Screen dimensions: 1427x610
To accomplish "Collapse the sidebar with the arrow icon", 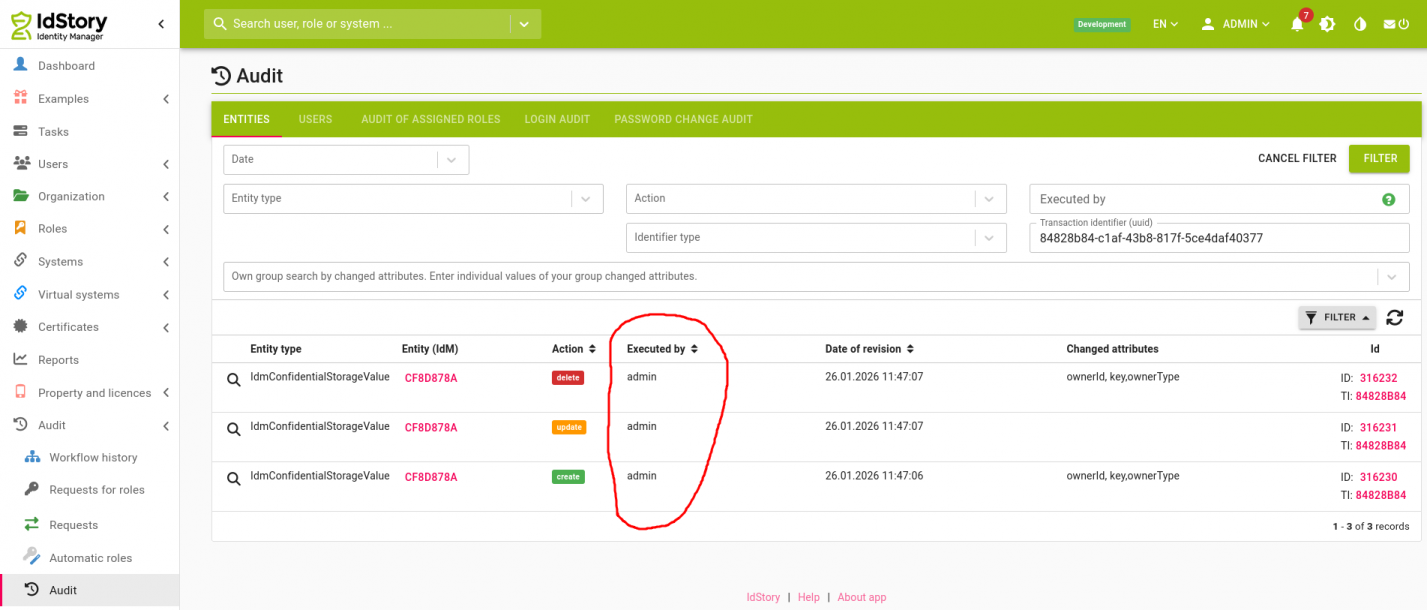I will 161,24.
